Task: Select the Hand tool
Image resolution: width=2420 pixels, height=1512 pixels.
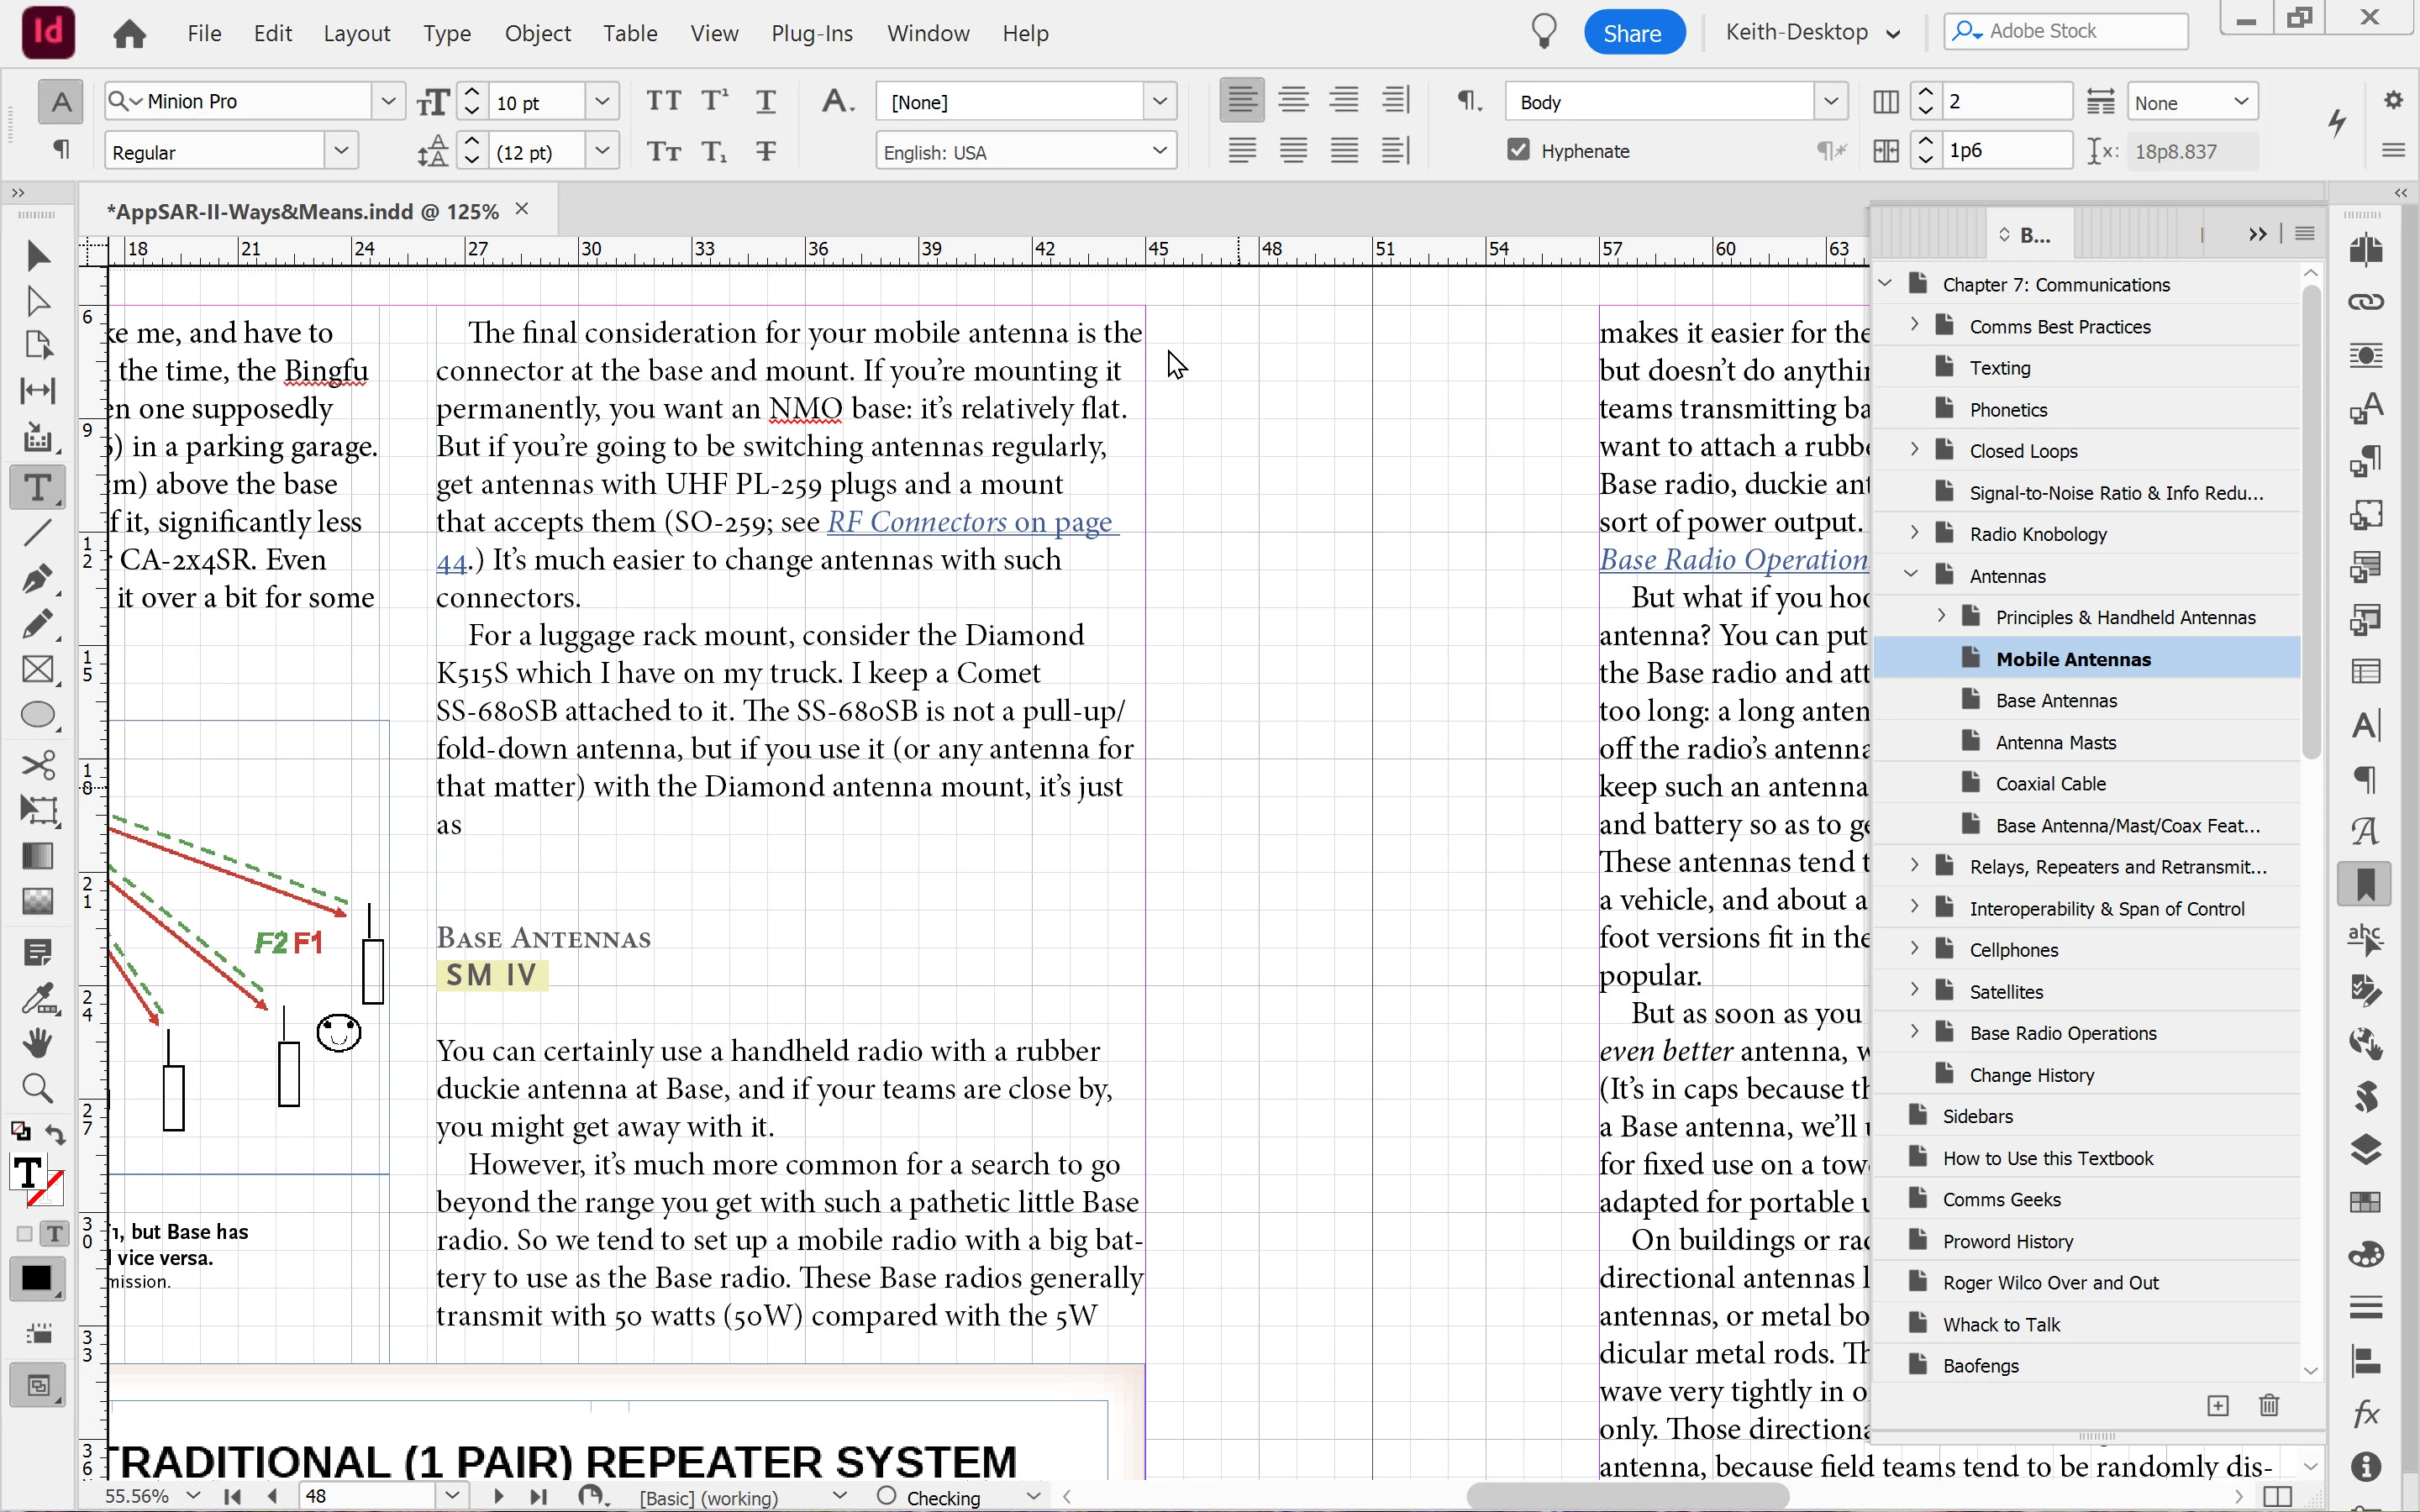Action: (x=37, y=1043)
